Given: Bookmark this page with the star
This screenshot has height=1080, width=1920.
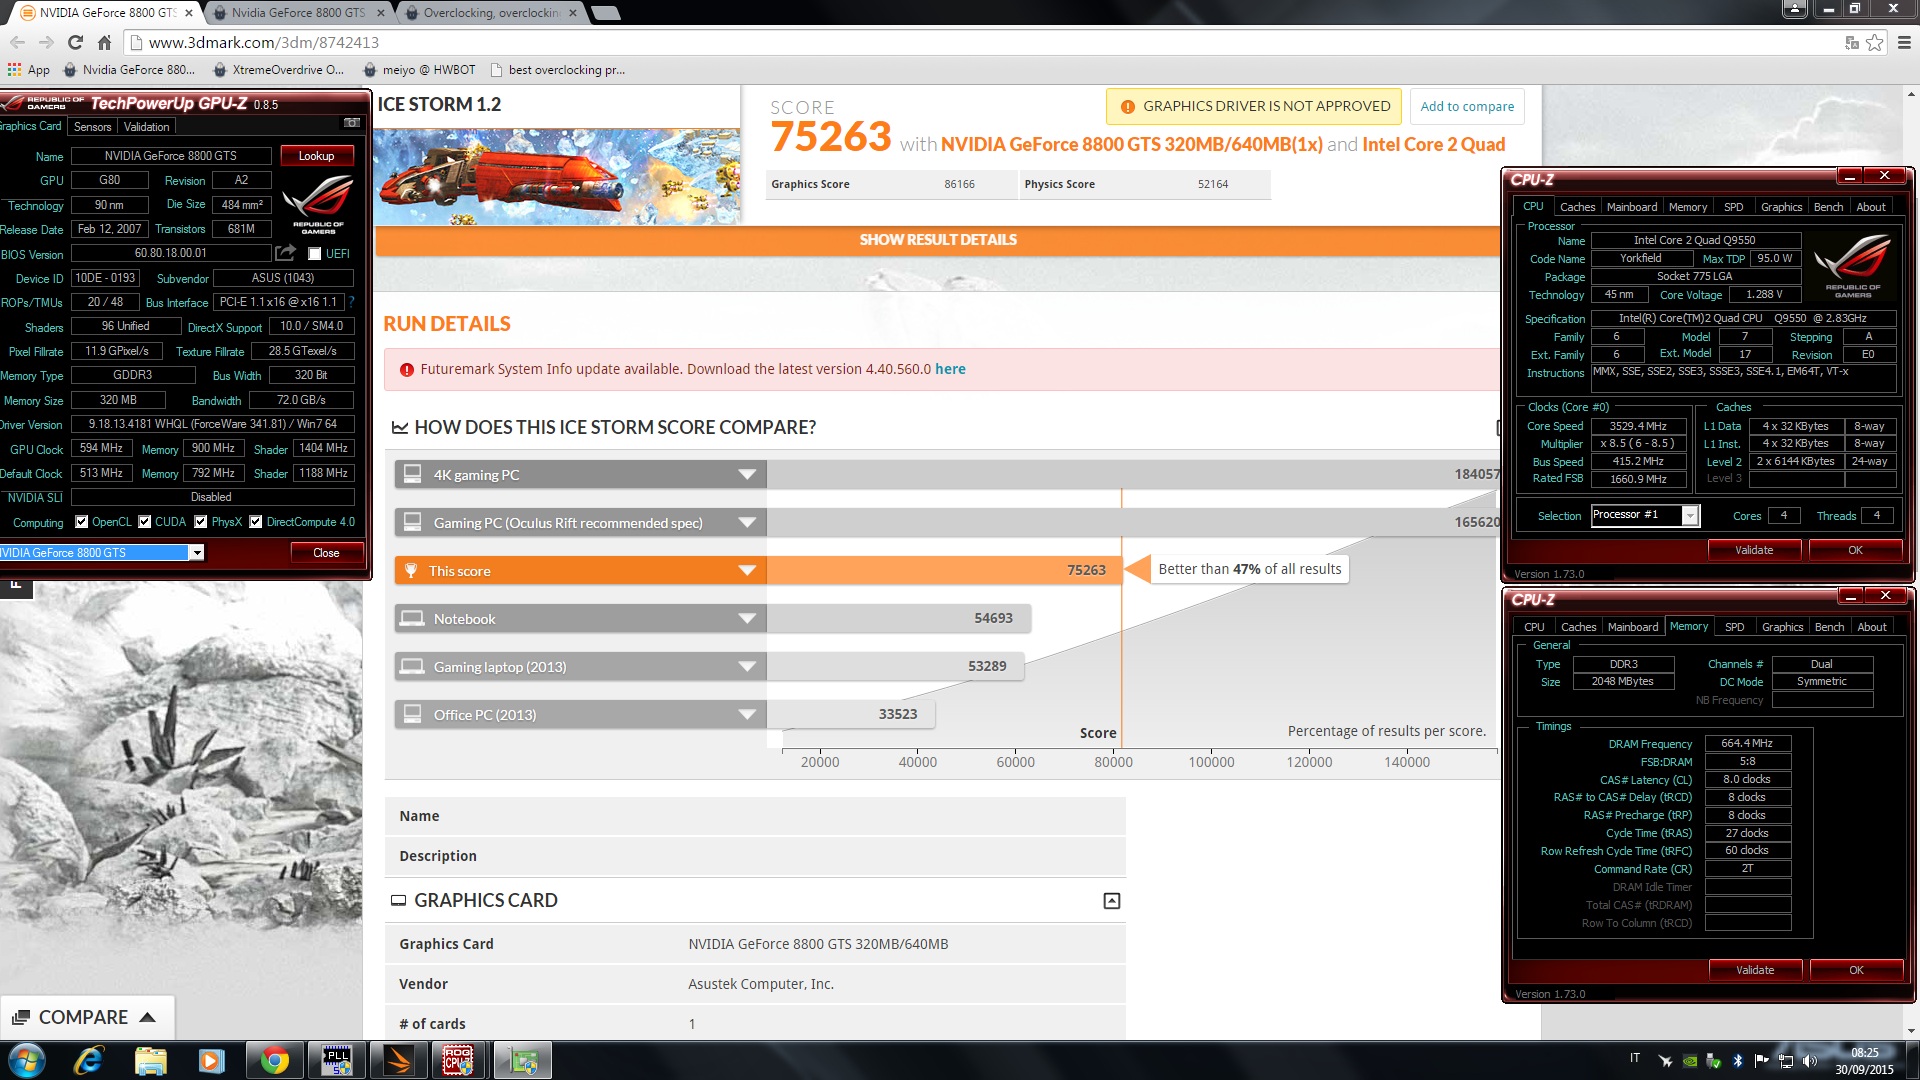Looking at the screenshot, I should click(x=1875, y=42).
